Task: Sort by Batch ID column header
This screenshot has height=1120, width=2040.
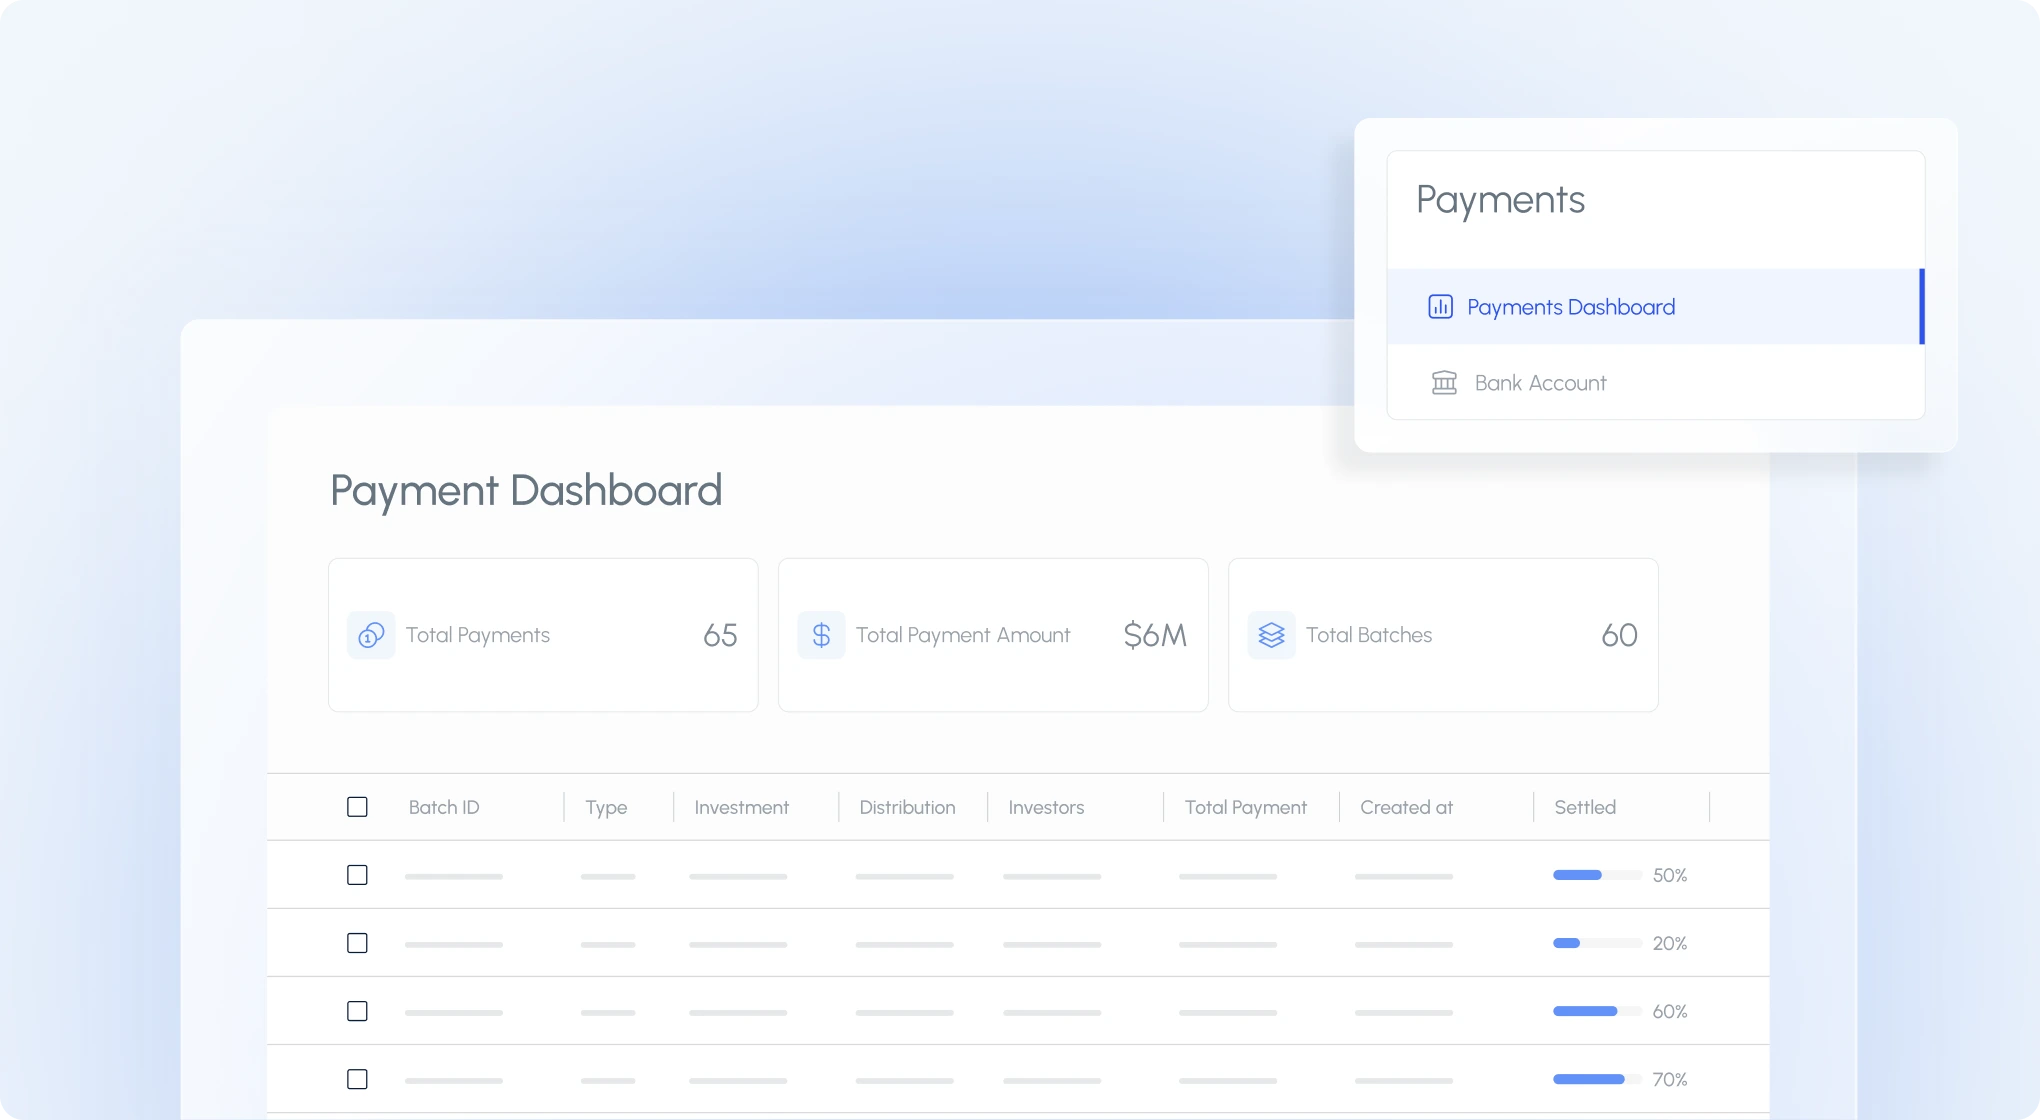Action: coord(444,807)
